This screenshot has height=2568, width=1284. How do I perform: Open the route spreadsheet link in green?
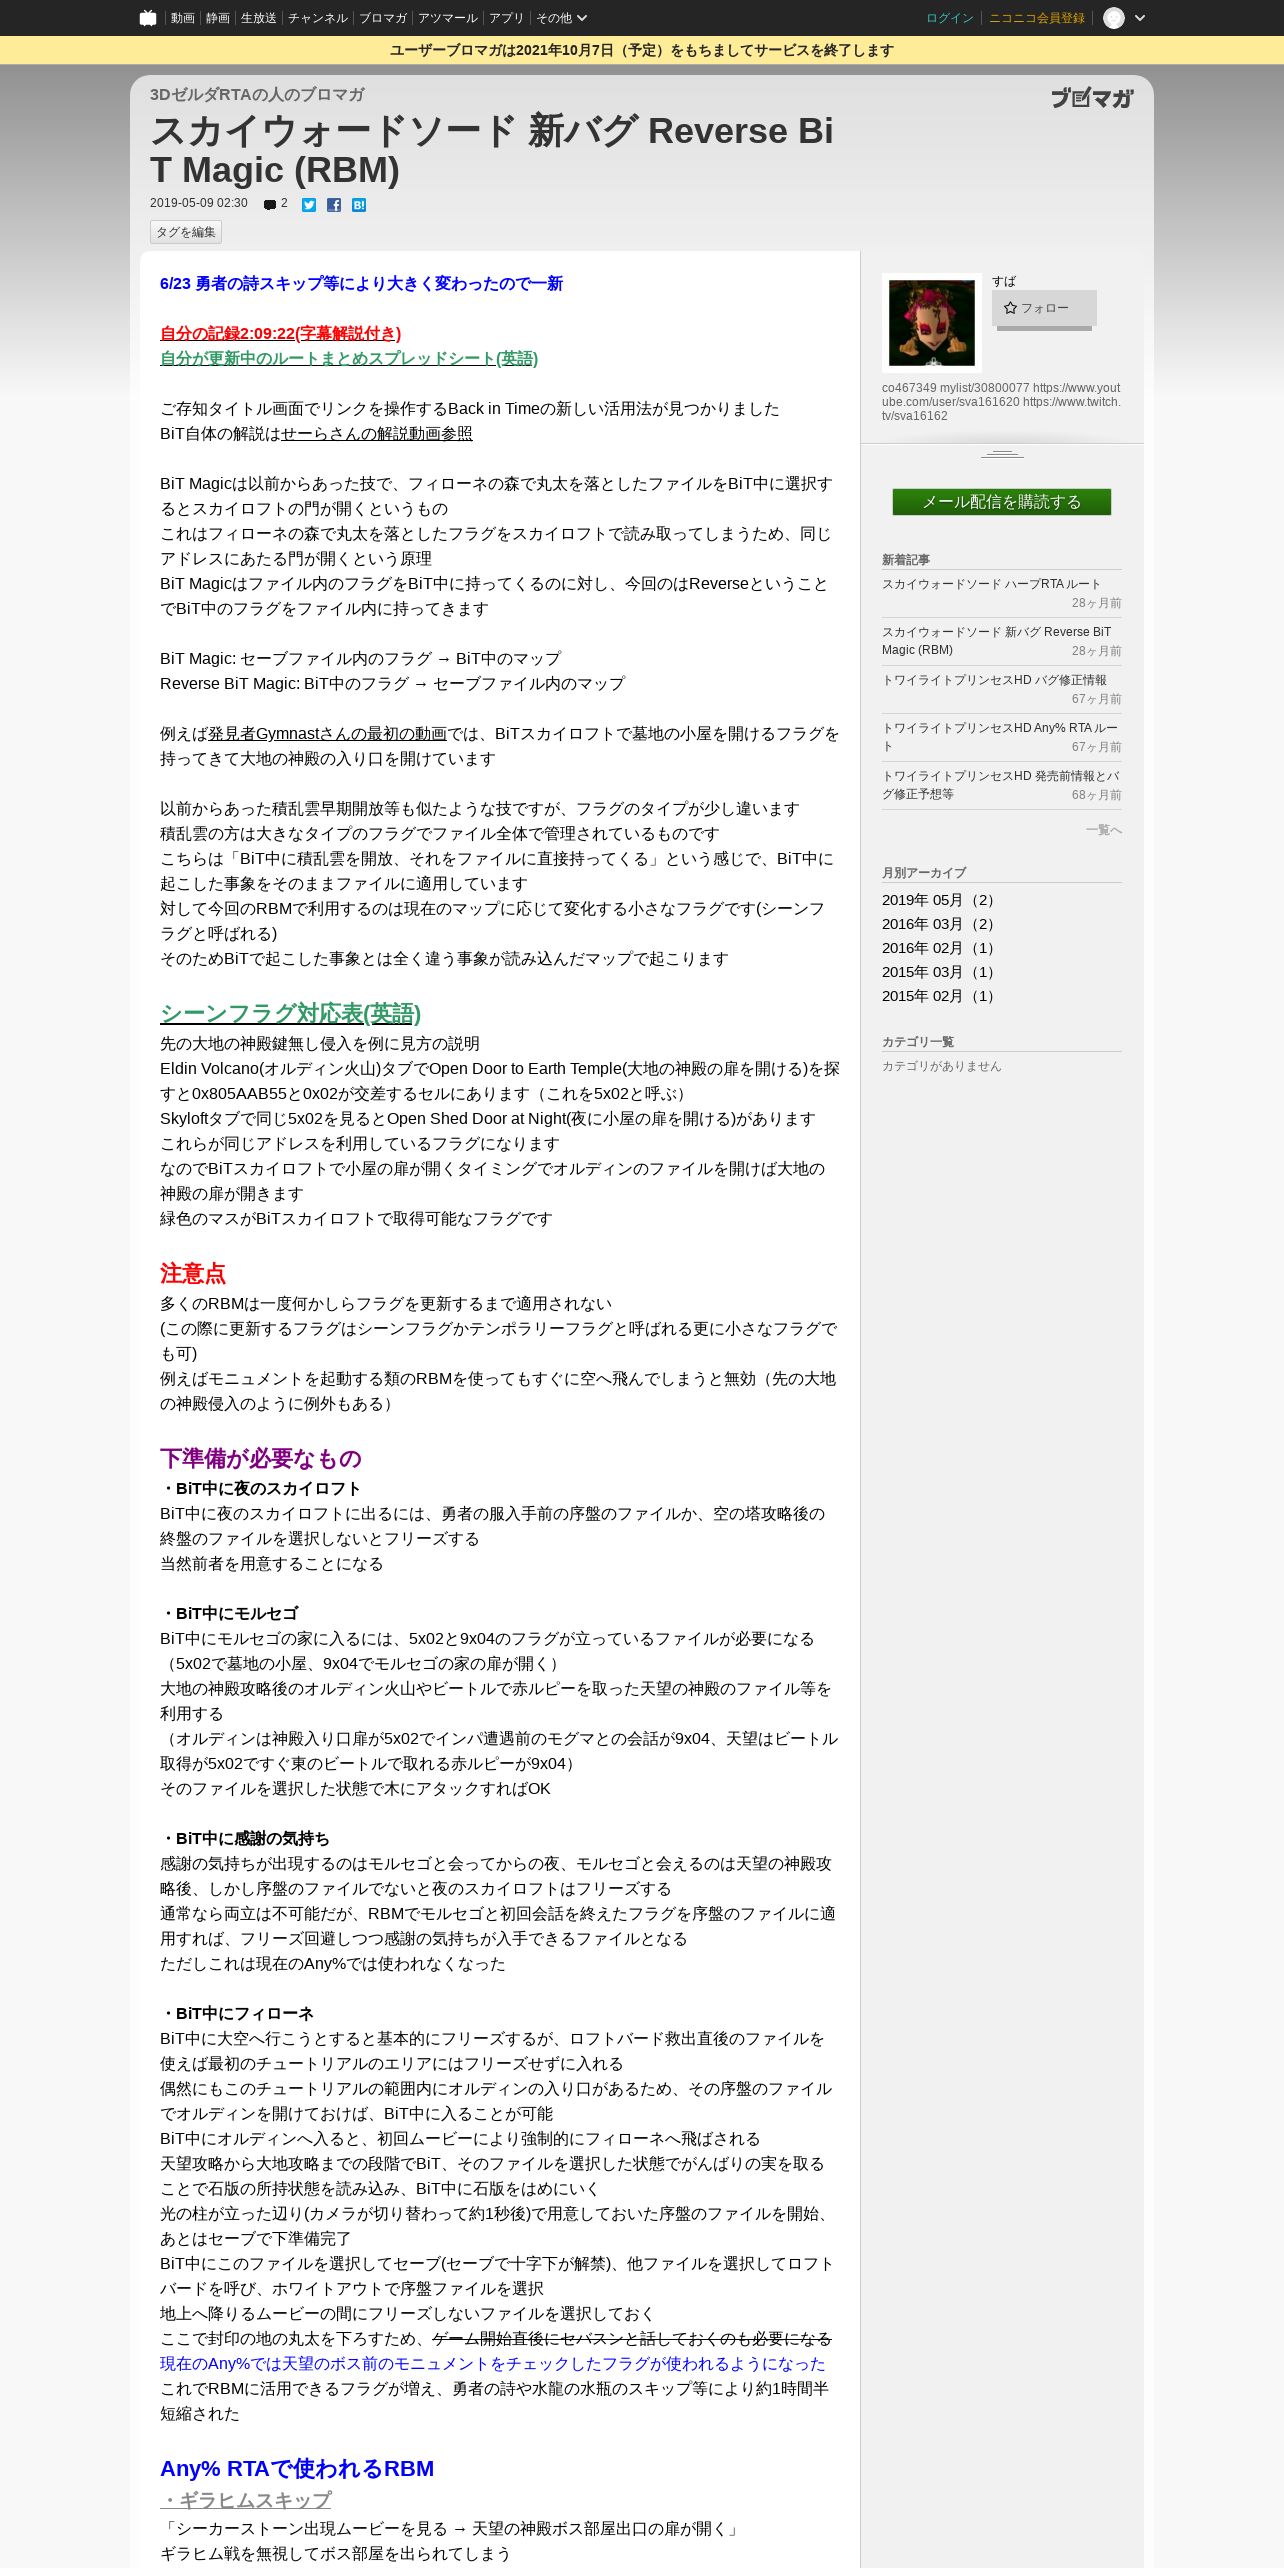pos(349,359)
